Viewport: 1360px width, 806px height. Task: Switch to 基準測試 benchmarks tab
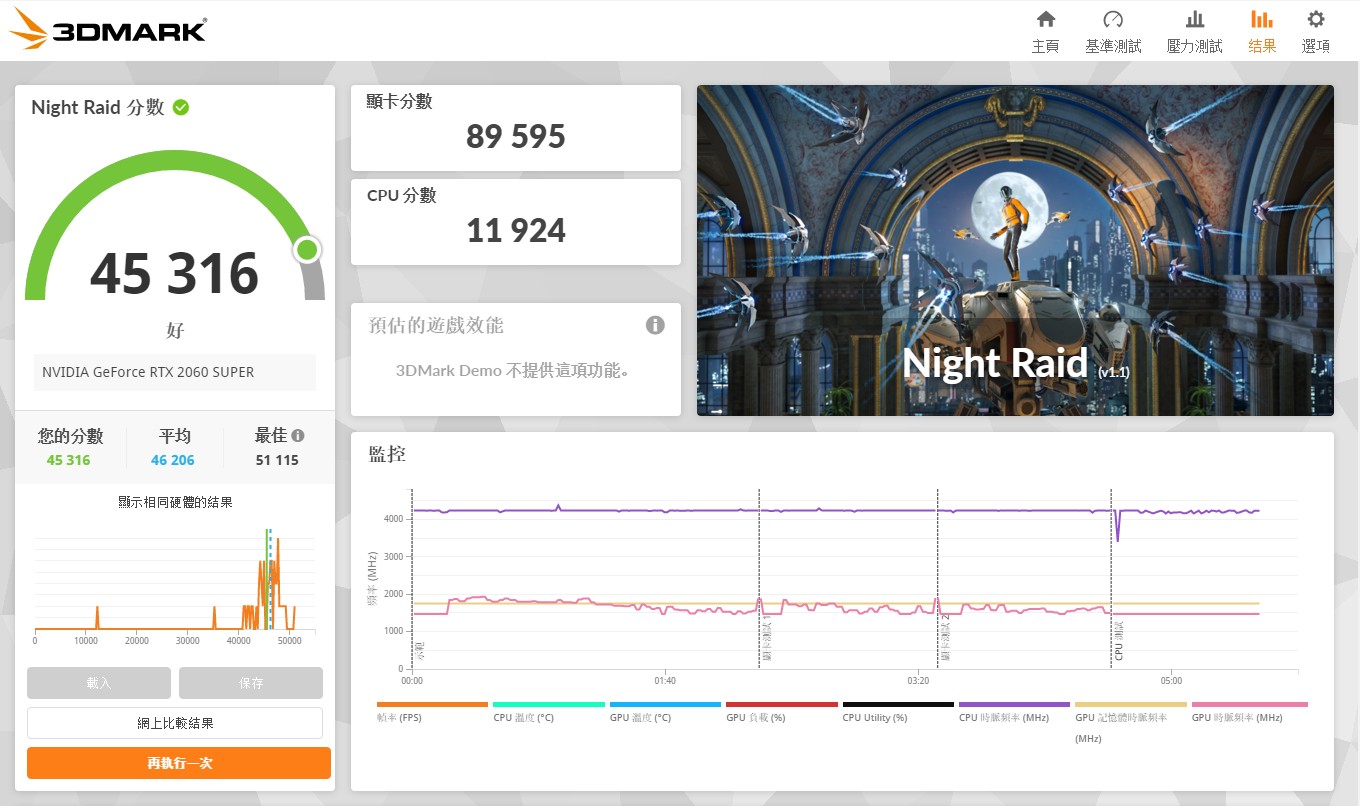coord(1113,32)
